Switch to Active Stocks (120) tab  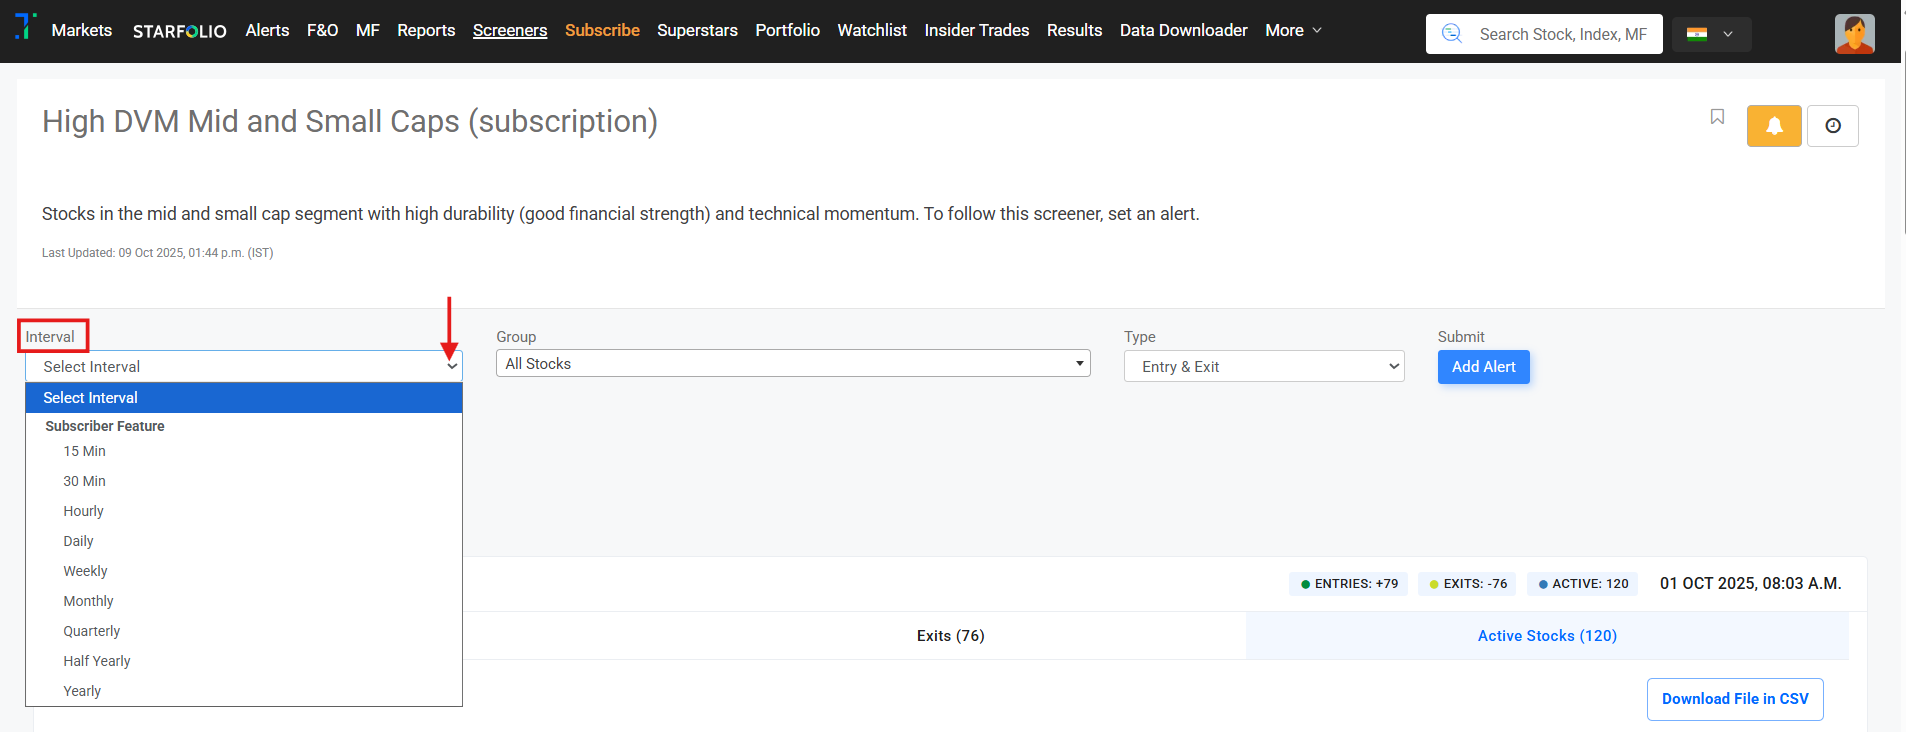pyautogui.click(x=1546, y=636)
